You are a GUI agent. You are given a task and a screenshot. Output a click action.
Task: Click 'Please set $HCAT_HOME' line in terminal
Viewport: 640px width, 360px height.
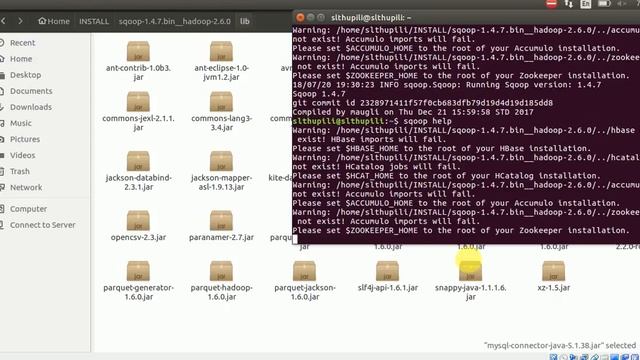coord(447,176)
